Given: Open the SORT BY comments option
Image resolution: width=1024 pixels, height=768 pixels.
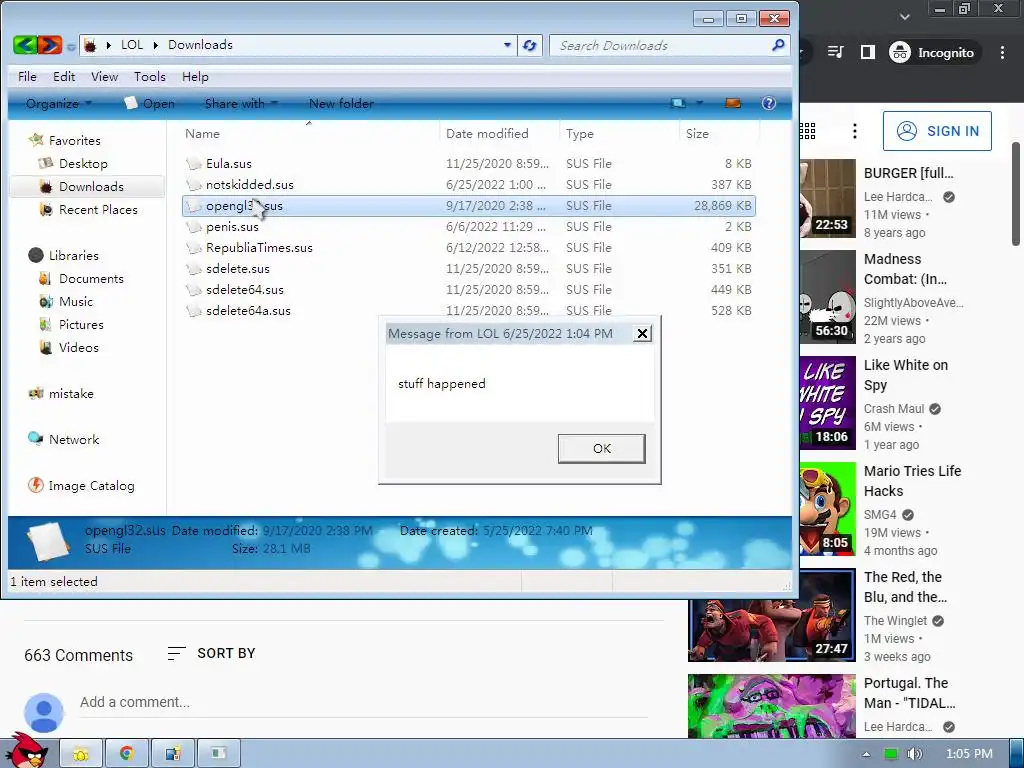Looking at the screenshot, I should point(212,653).
